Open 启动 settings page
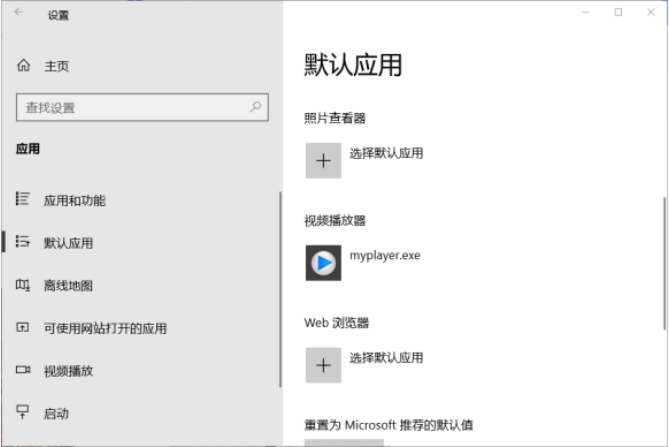The height and width of the screenshot is (447, 669). (141, 413)
